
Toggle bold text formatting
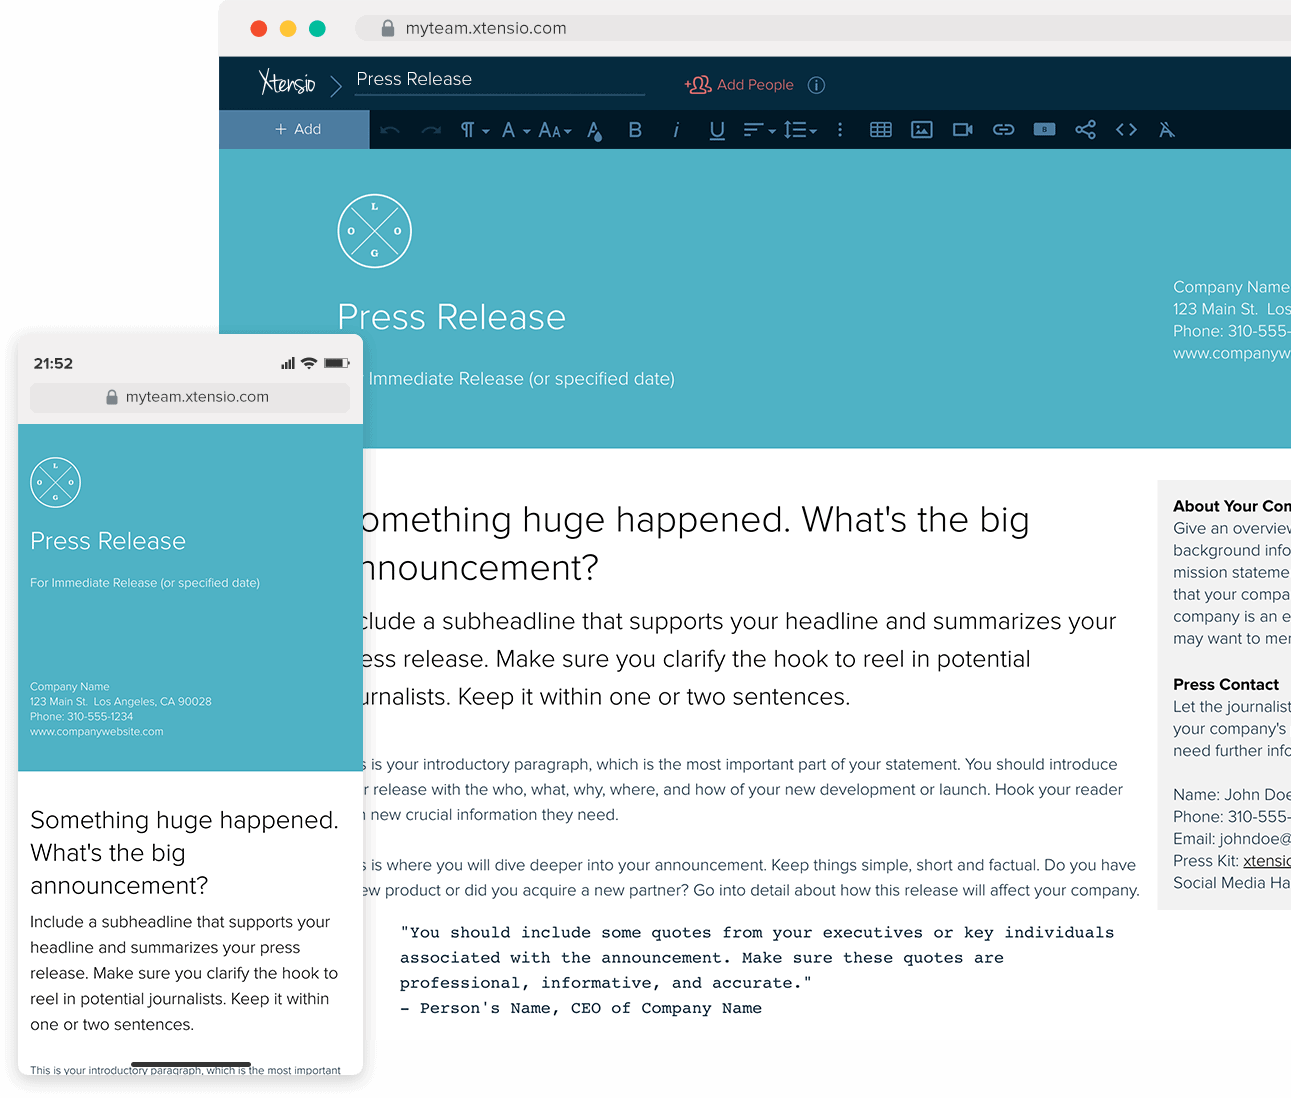click(635, 129)
